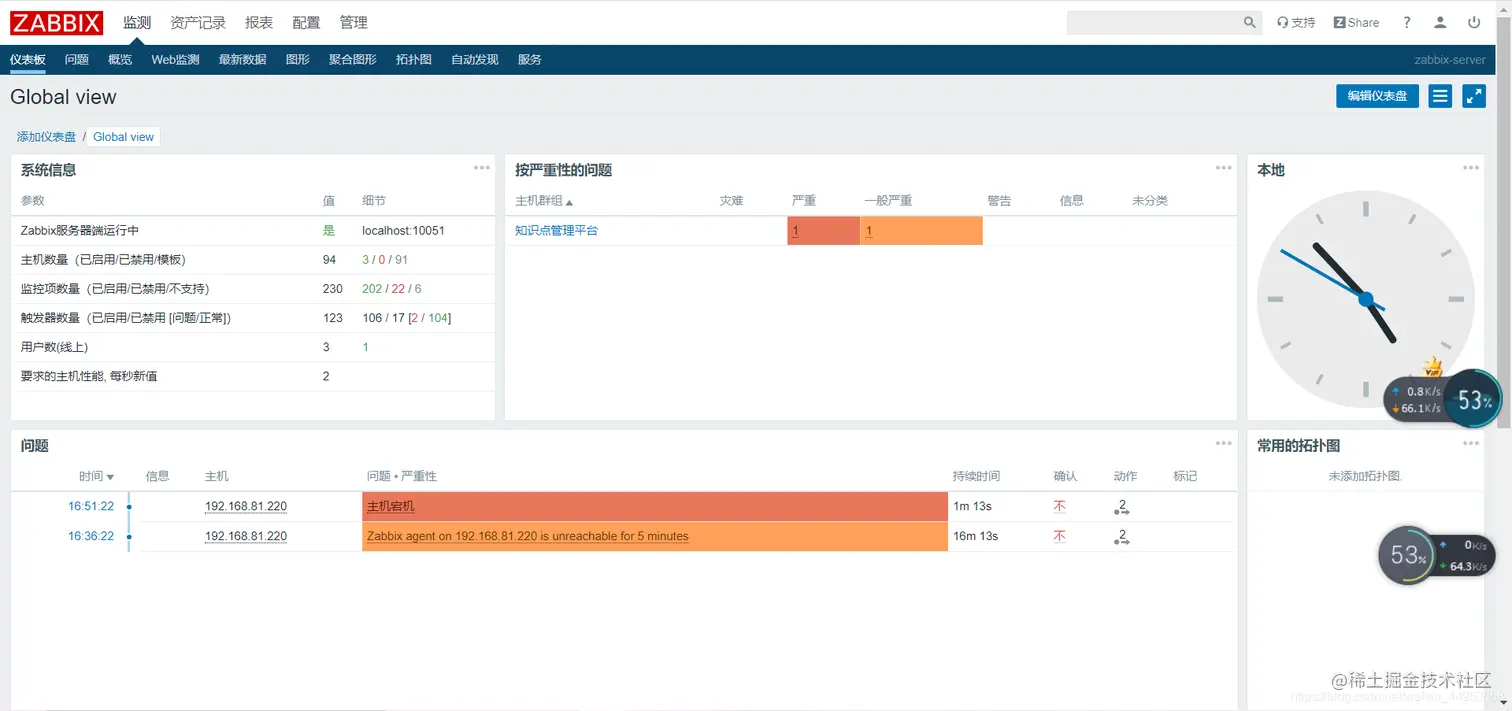Switch to the 最新数据 submenu tab
This screenshot has width=1512, height=711.
click(242, 60)
